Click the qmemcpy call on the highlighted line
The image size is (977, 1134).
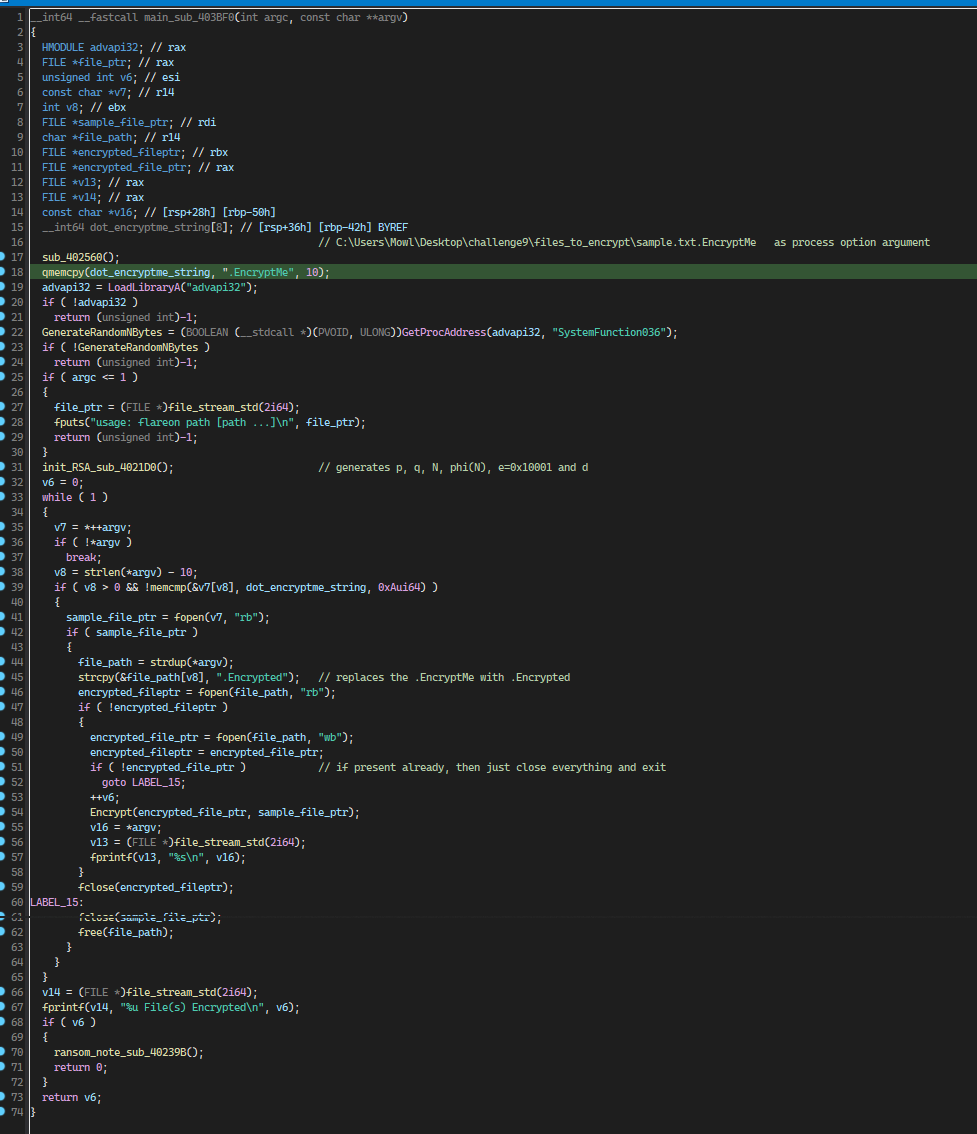63,272
